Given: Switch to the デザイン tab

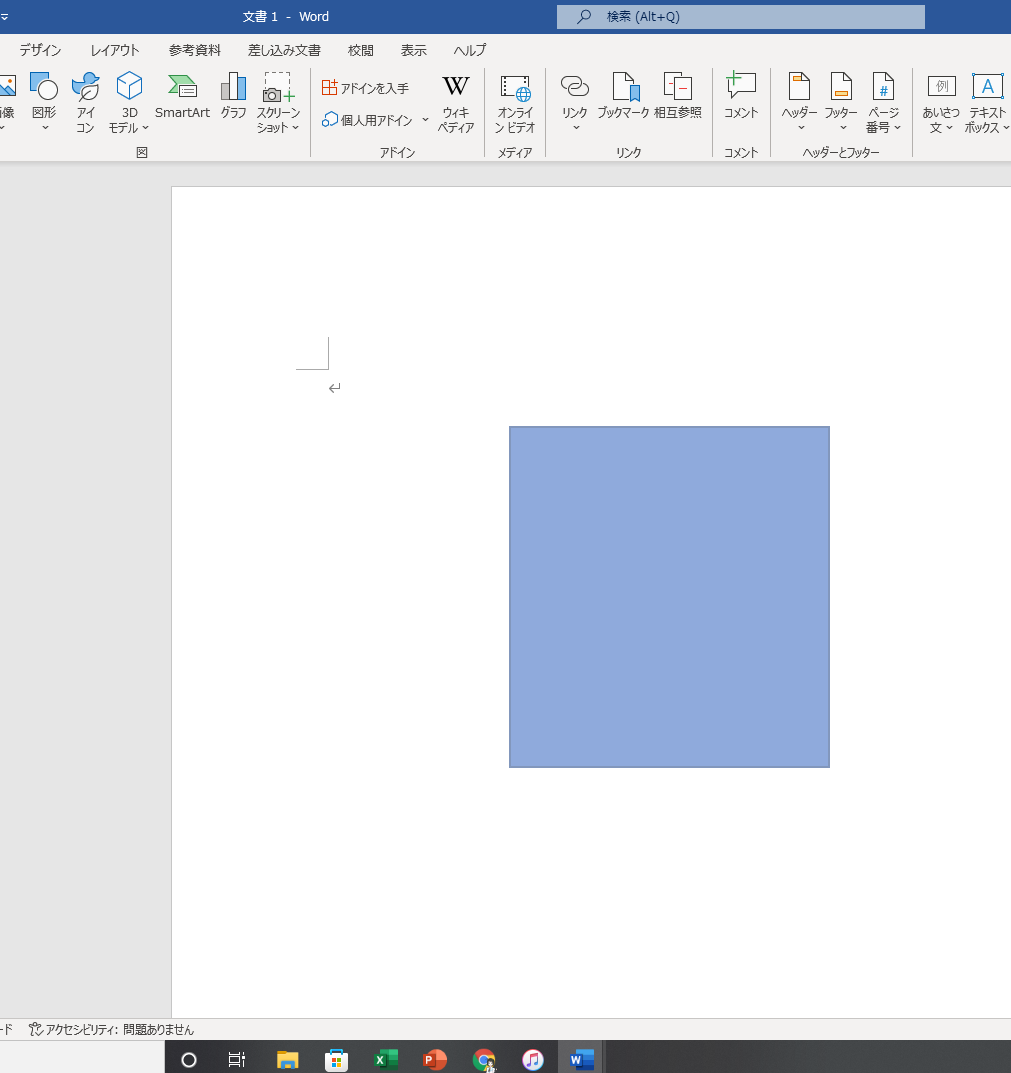Looking at the screenshot, I should point(40,50).
